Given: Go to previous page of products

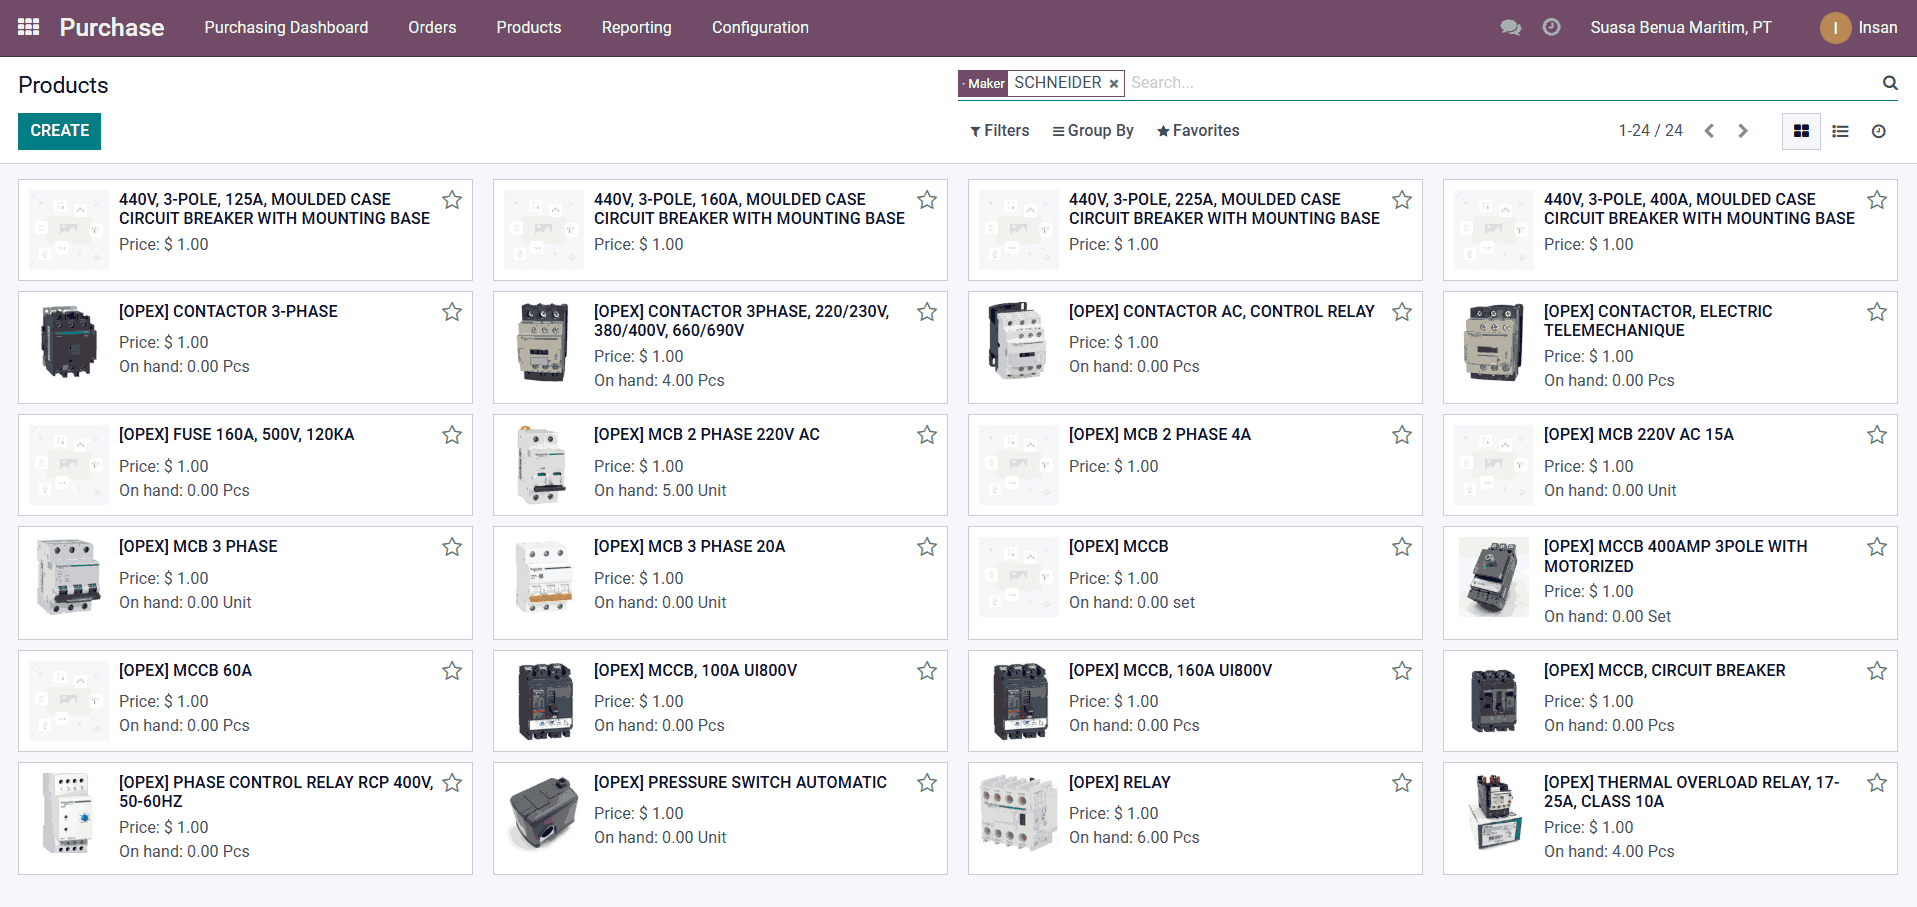Looking at the screenshot, I should 1709,131.
